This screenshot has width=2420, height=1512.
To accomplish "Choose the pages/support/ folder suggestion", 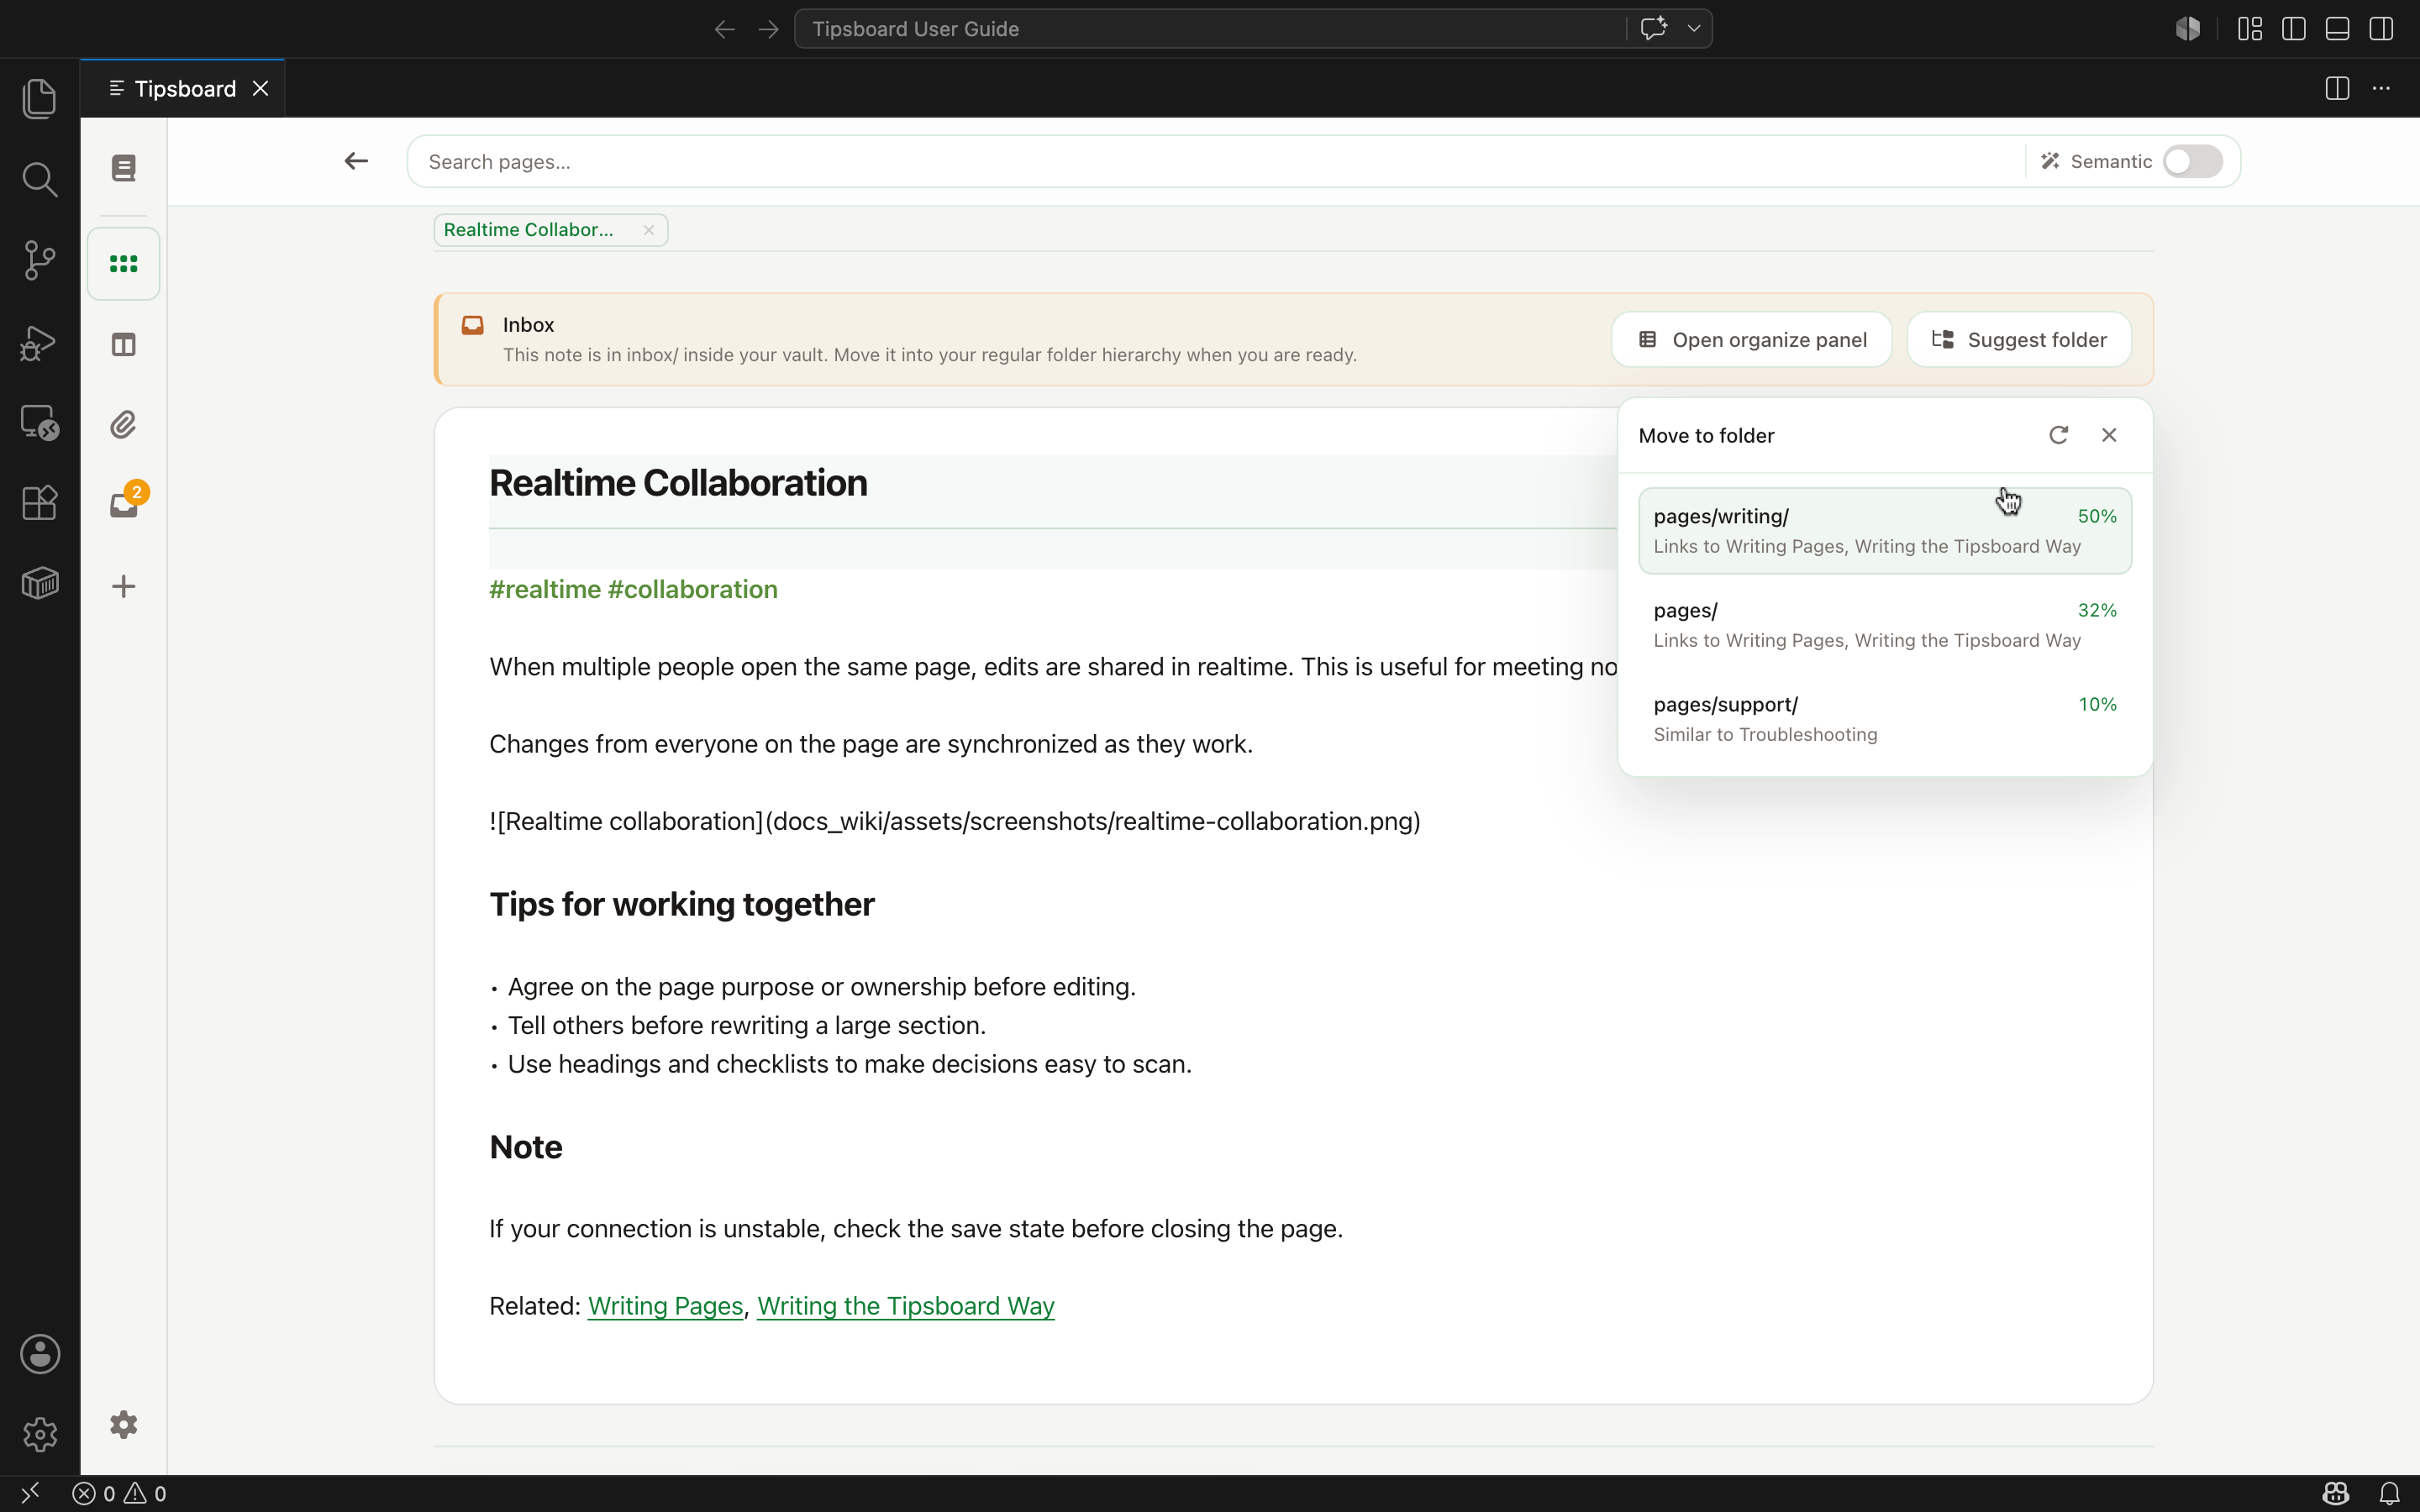I will pyautogui.click(x=1885, y=719).
